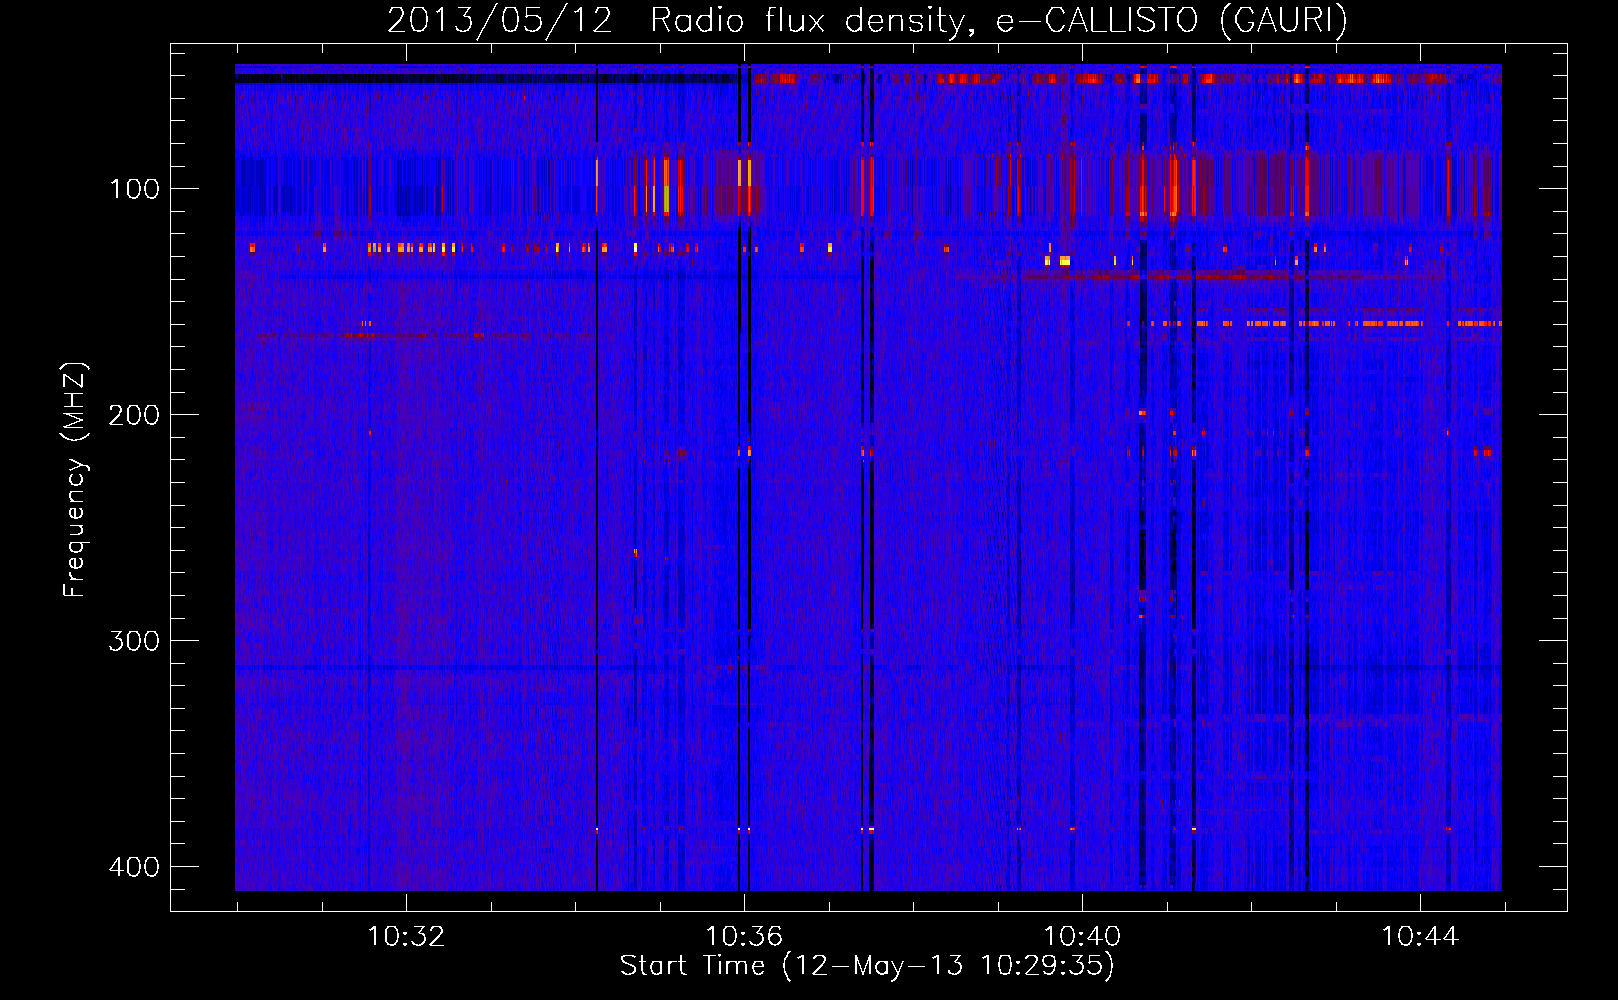The width and height of the screenshot is (1618, 1000).
Task: Click the 10:36 time tick label
Action: tap(744, 937)
